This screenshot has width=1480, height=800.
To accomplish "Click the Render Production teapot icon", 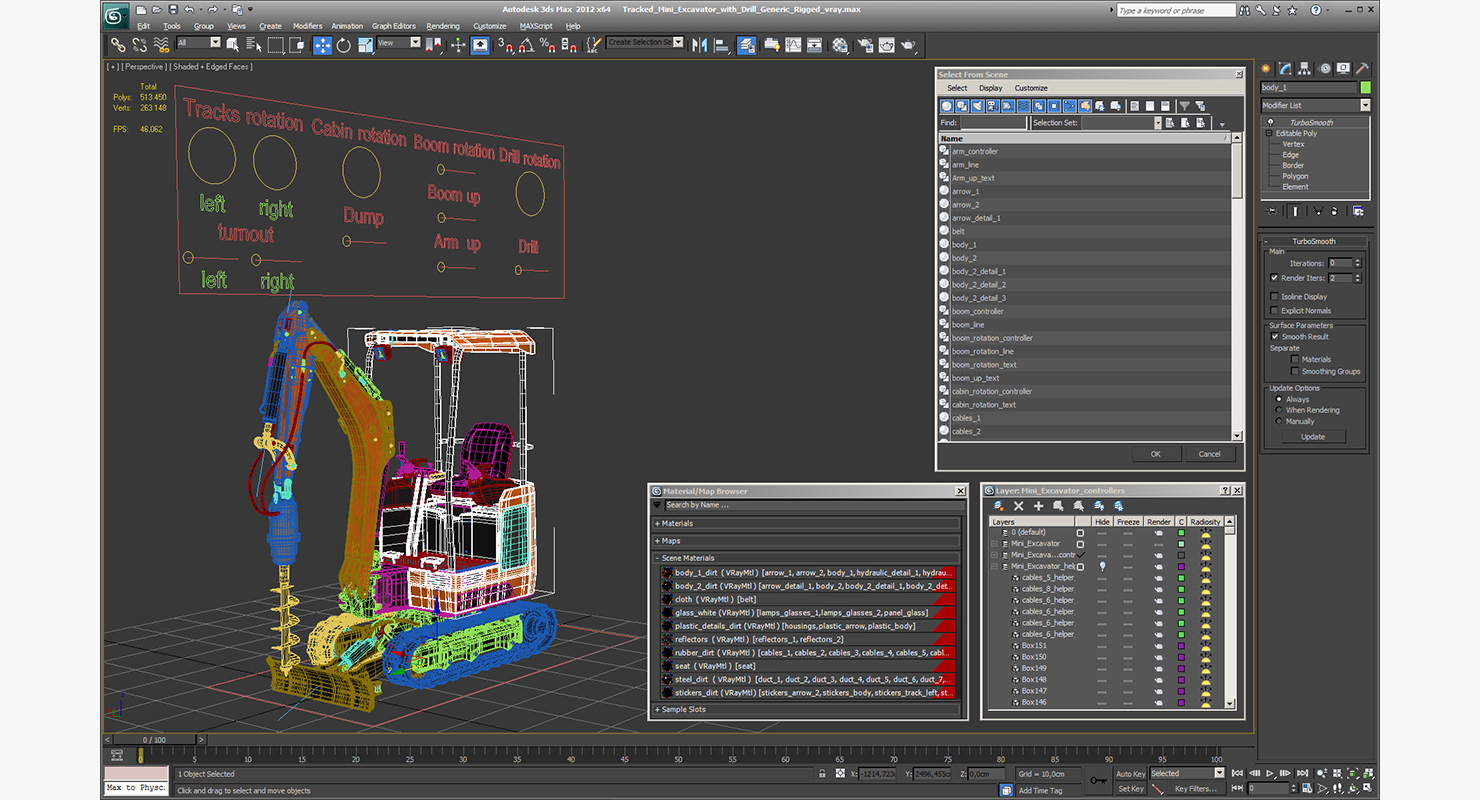I will click(908, 45).
